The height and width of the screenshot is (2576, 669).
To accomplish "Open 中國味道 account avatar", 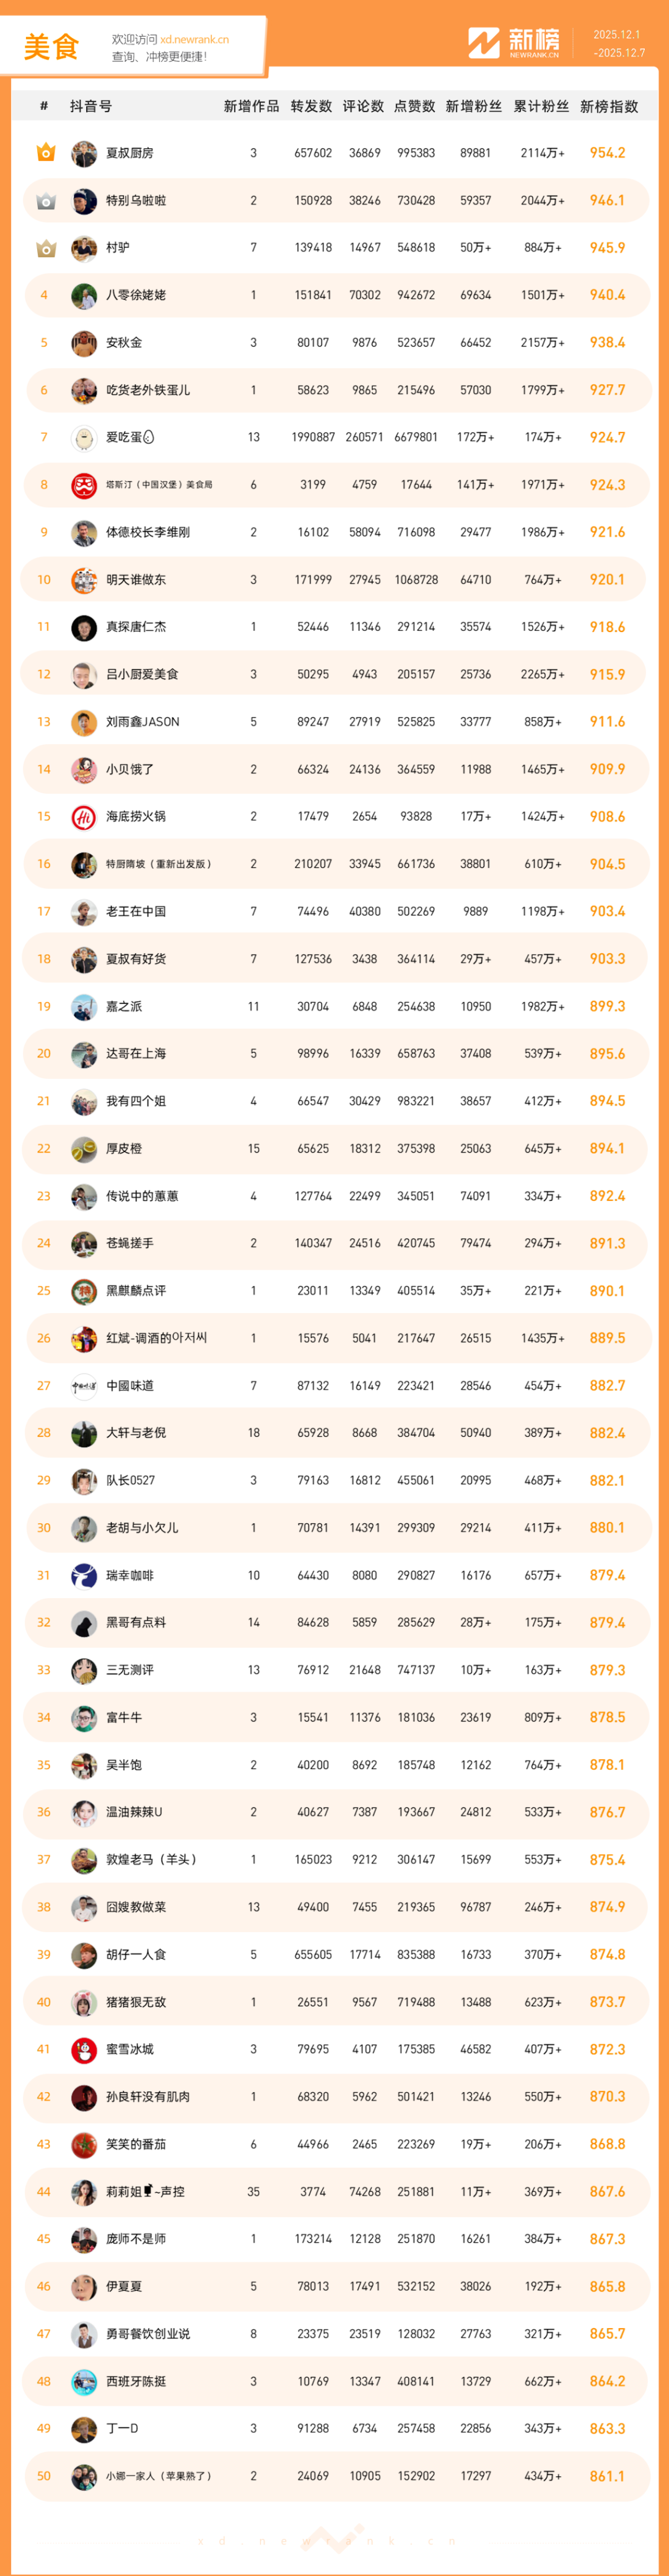I will pyautogui.click(x=84, y=1386).
